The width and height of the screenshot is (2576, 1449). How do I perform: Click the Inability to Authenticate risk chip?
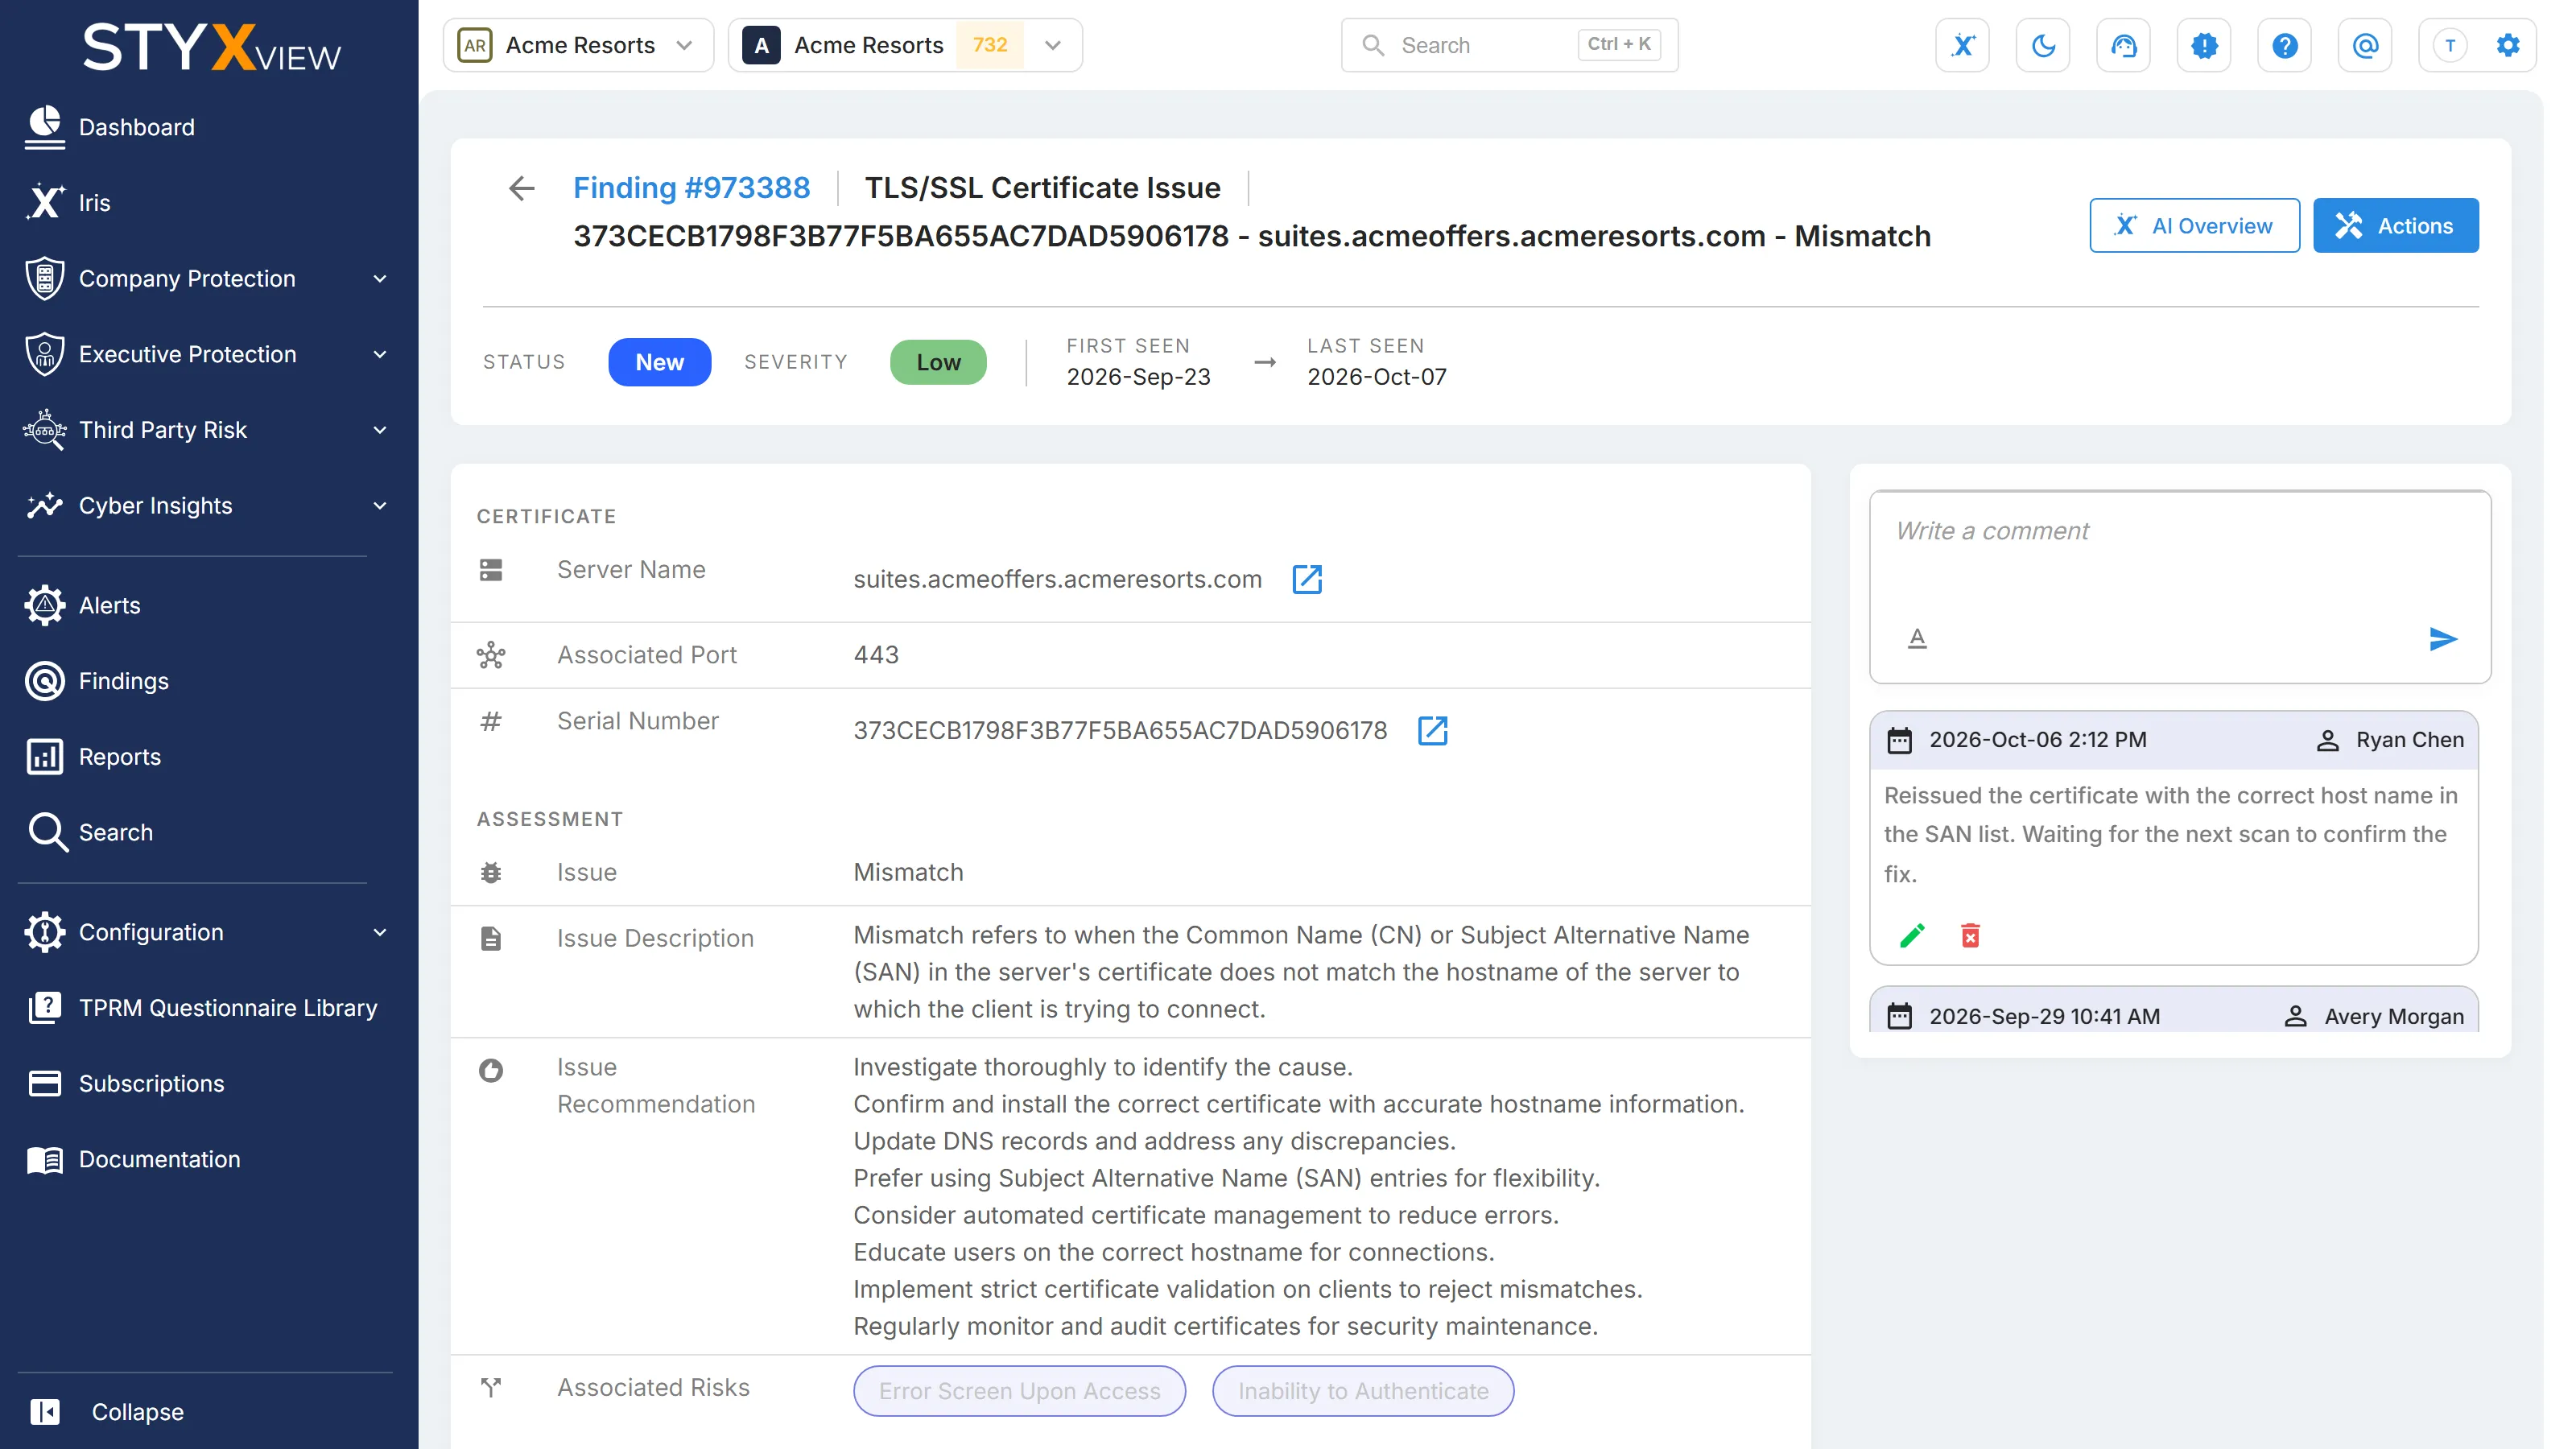(x=1363, y=1391)
